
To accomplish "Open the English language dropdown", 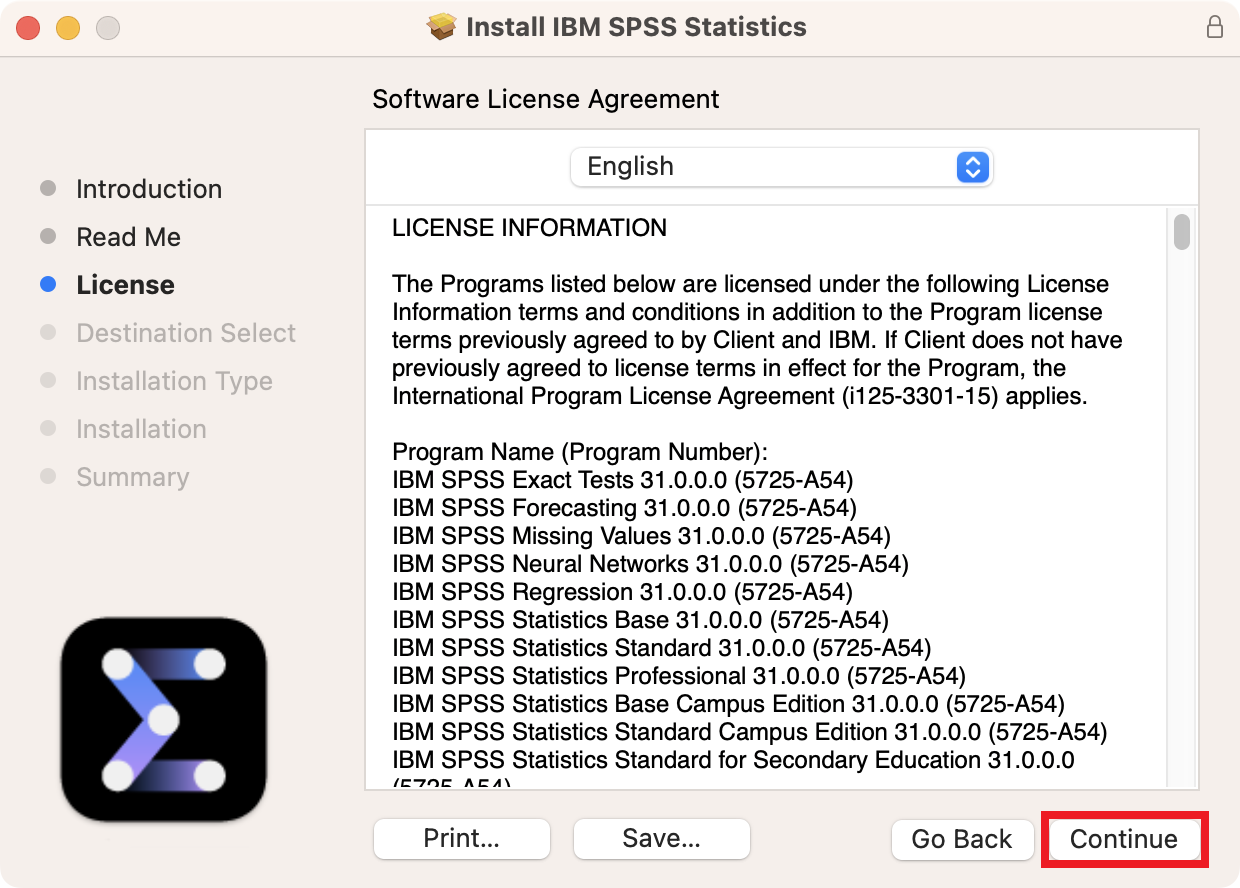I will tap(781, 167).
